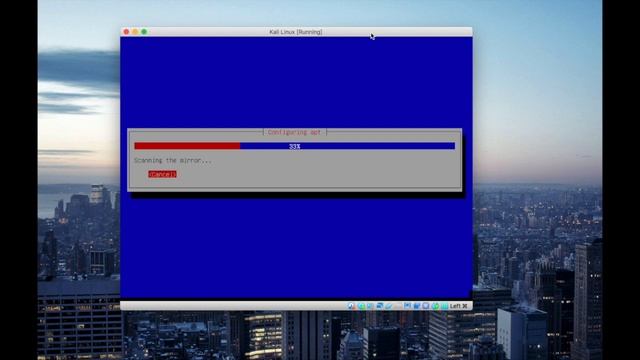Open the shared folders status icon

[x=398, y=306]
